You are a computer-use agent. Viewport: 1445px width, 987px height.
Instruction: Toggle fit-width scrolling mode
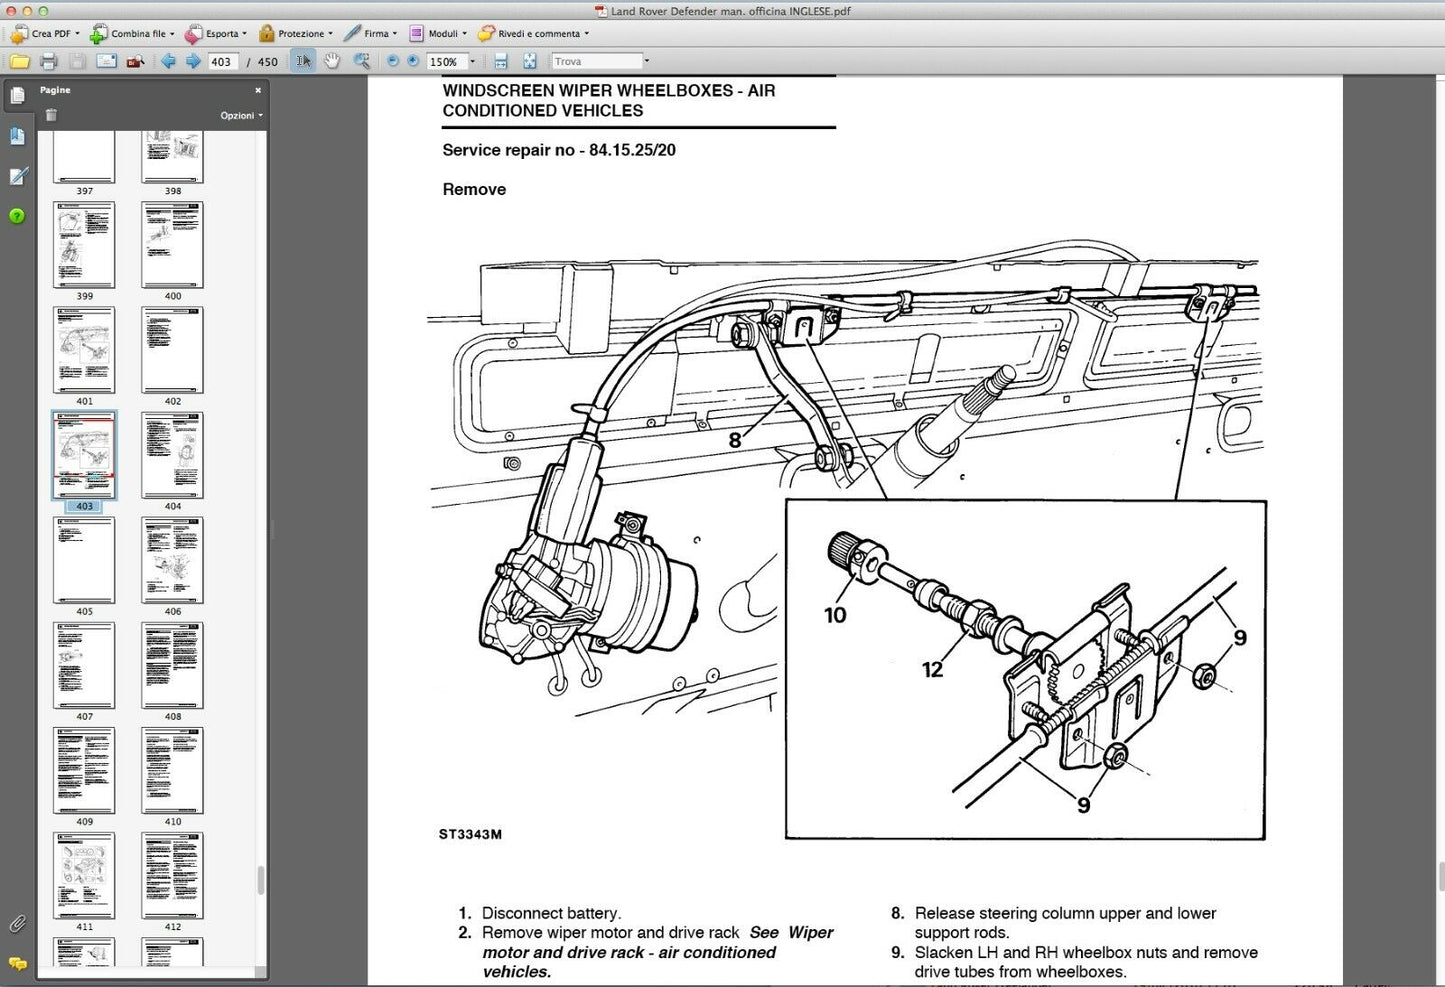[x=501, y=62]
